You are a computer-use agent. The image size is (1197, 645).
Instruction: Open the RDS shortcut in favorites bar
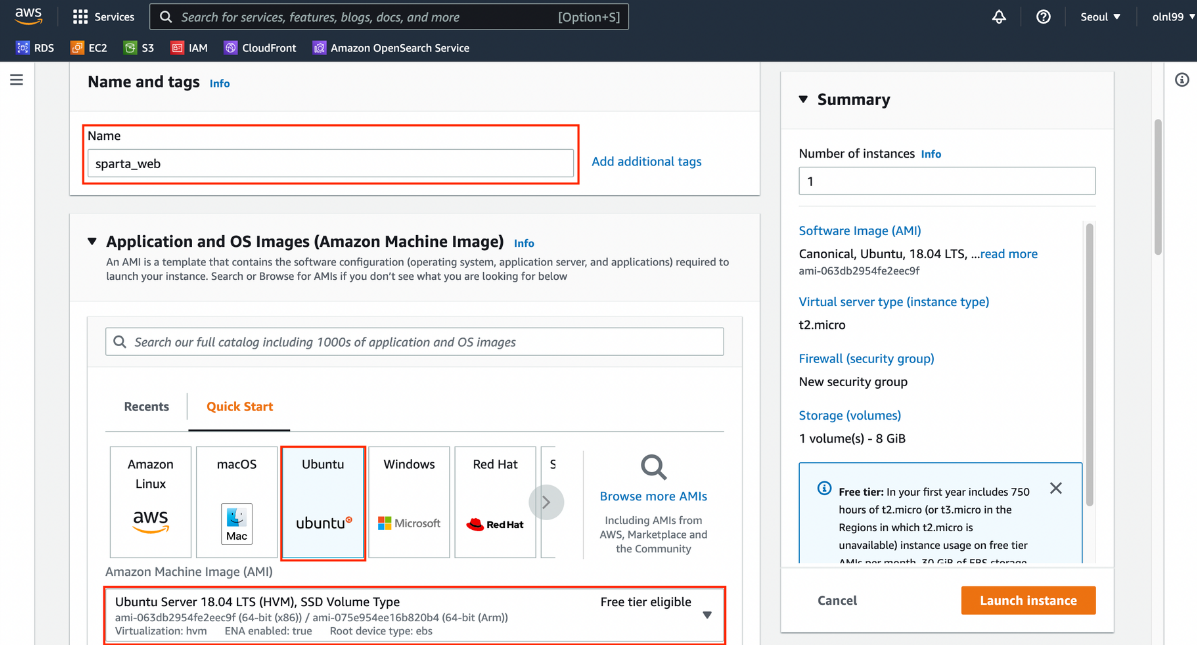[x=35, y=47]
